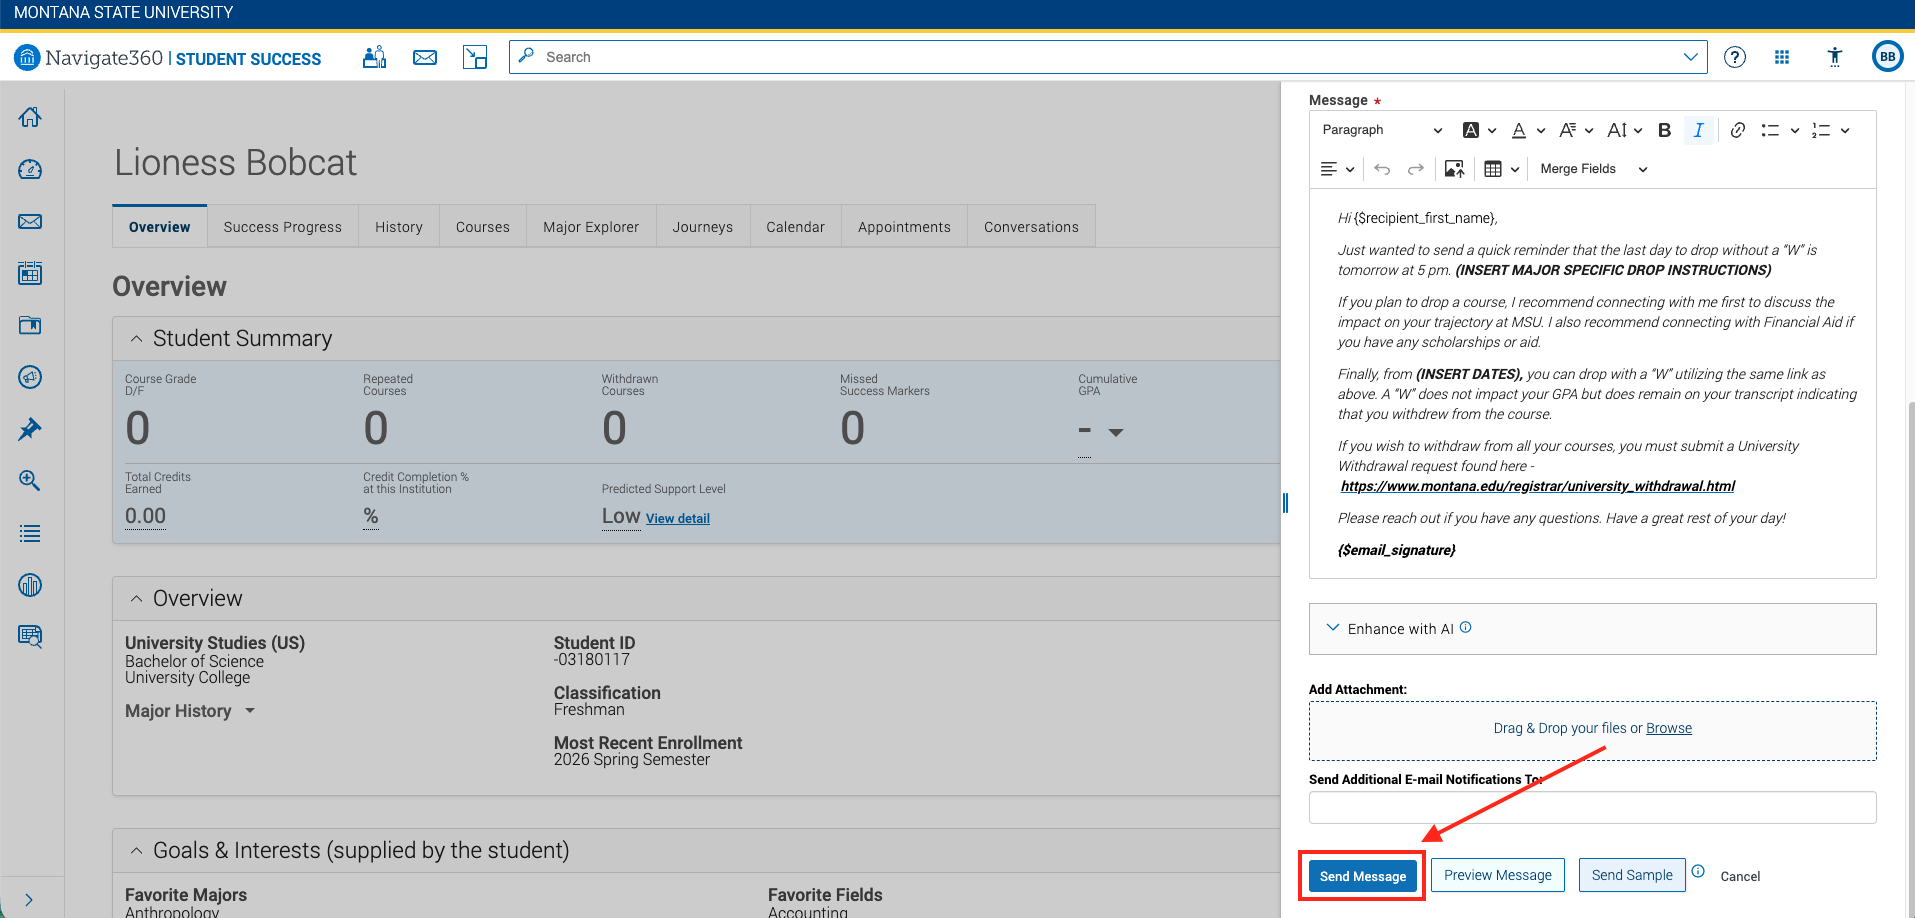Open the pushpin icon in sidebar
This screenshot has width=1915, height=918.
30,429
